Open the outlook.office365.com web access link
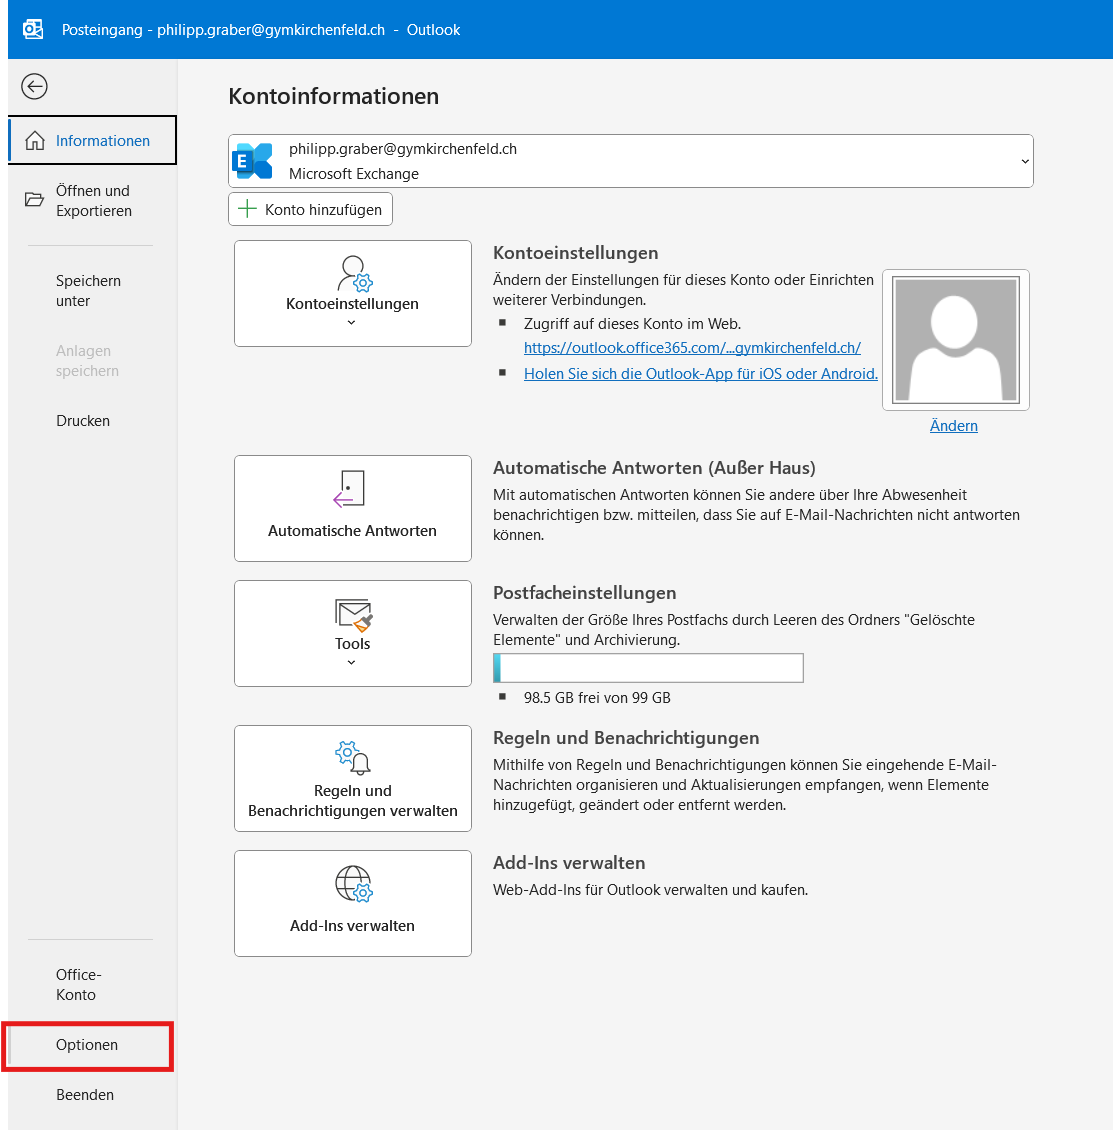 pos(692,347)
